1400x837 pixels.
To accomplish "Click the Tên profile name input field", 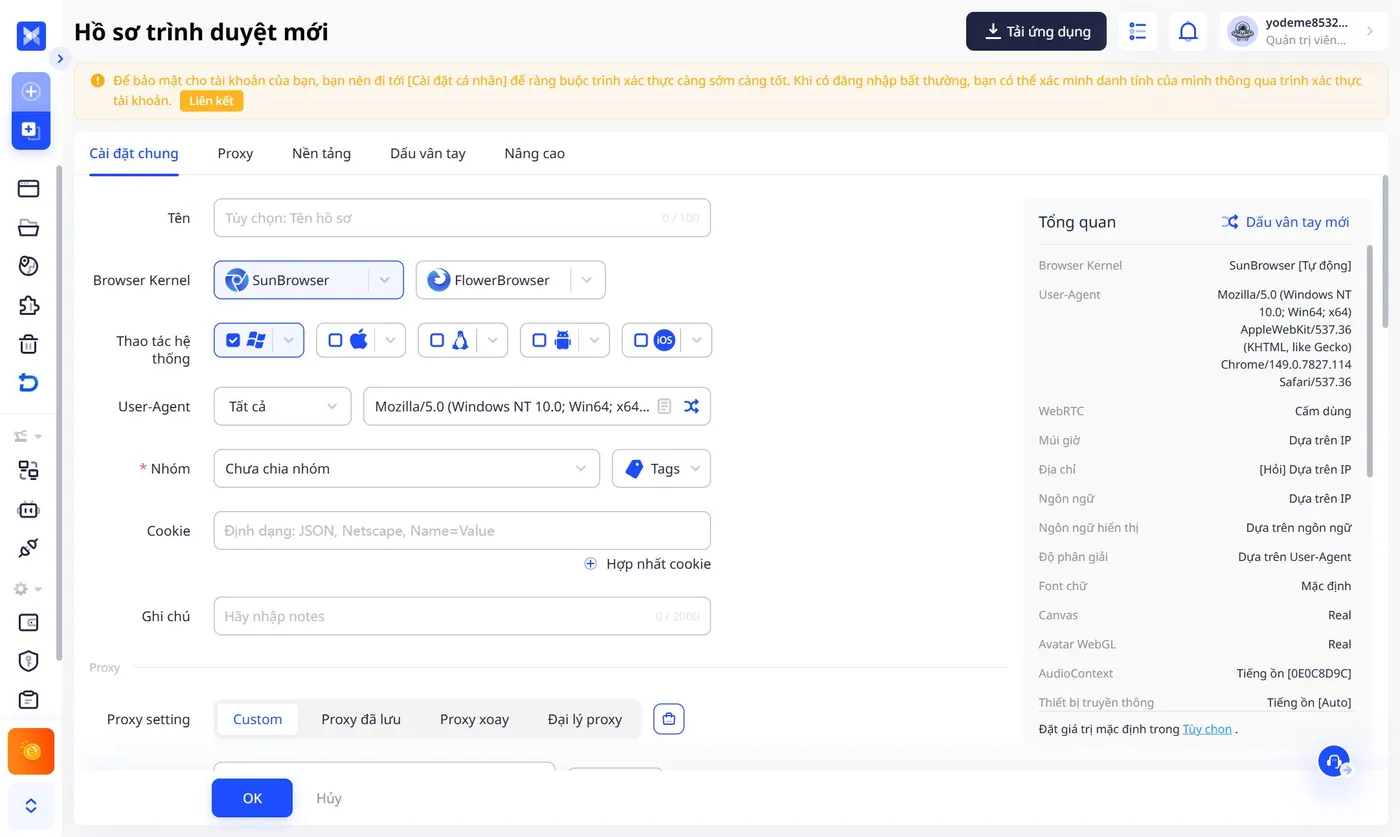I will click(x=462, y=218).
